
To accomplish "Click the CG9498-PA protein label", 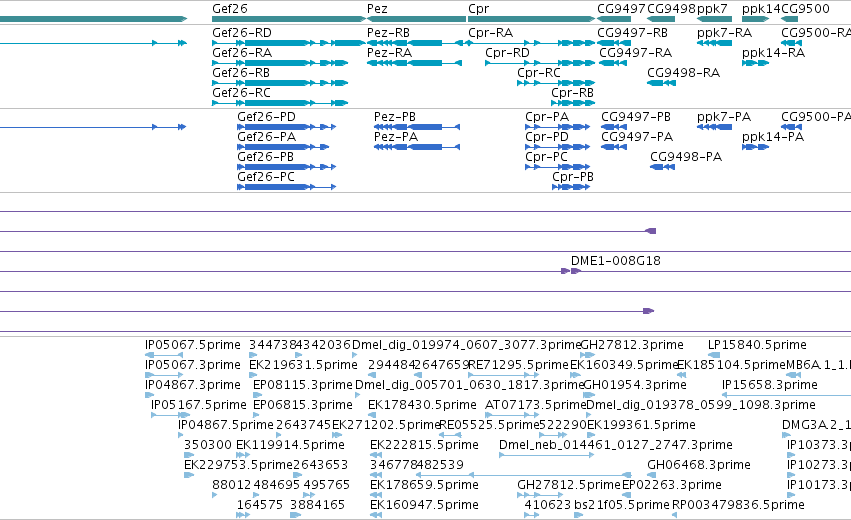I will click(686, 157).
